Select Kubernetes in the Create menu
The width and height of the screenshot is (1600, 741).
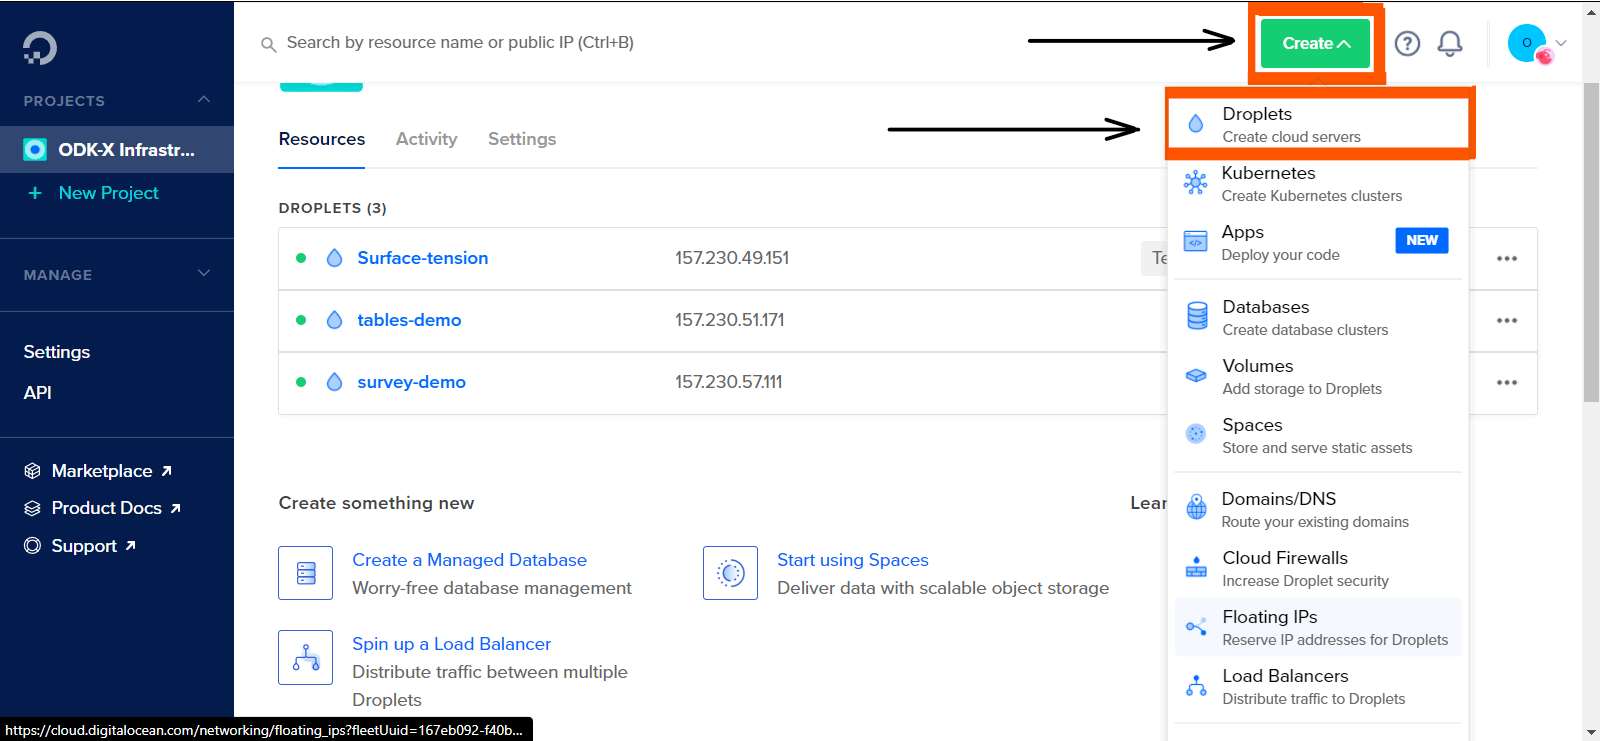tap(1318, 183)
